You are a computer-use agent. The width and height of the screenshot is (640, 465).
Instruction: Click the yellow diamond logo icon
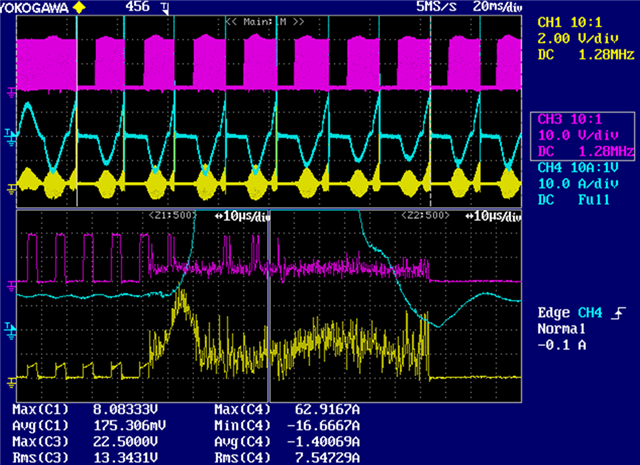tap(78, 8)
